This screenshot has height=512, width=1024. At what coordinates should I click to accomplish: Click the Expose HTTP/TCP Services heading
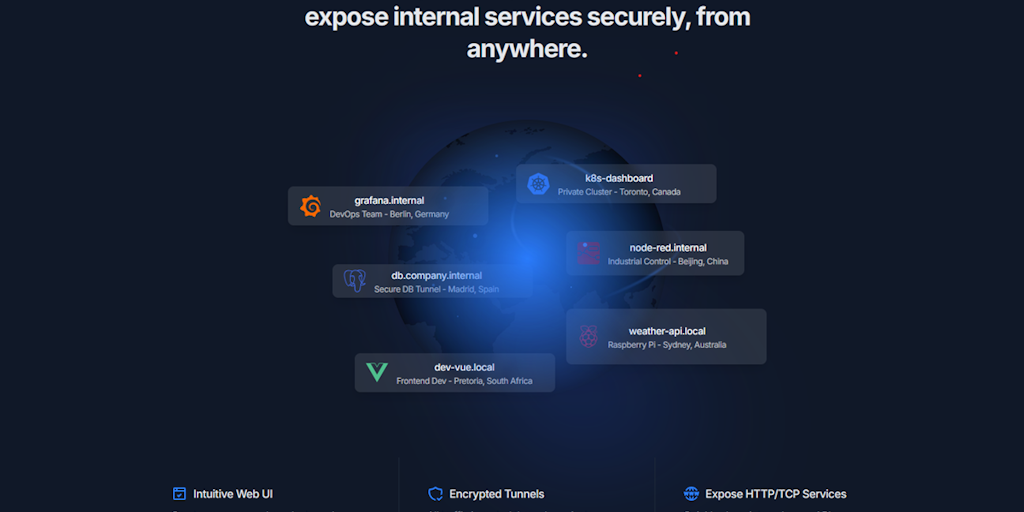(x=776, y=494)
